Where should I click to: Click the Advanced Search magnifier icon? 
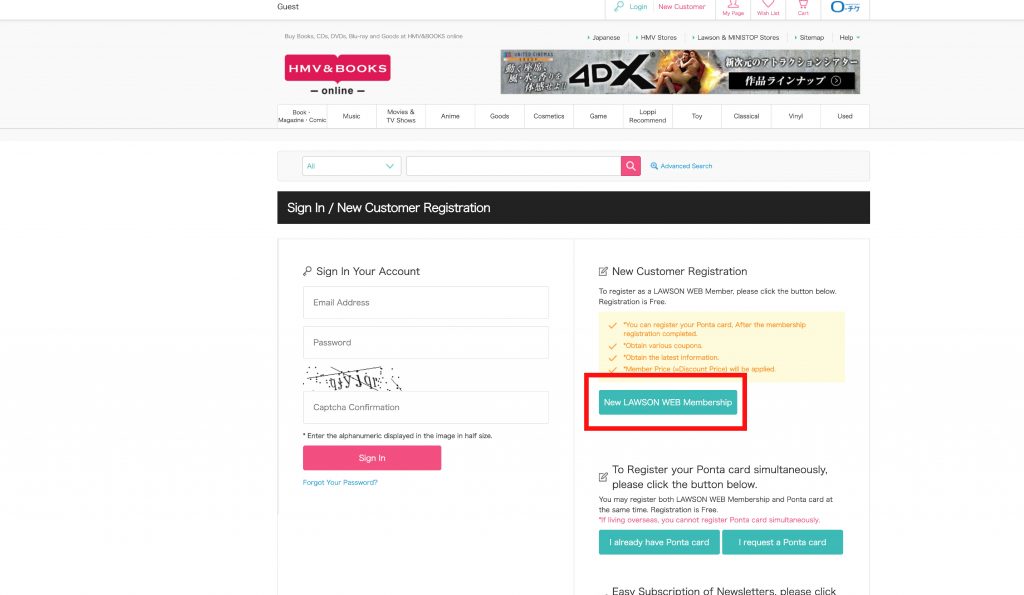pyautogui.click(x=654, y=166)
